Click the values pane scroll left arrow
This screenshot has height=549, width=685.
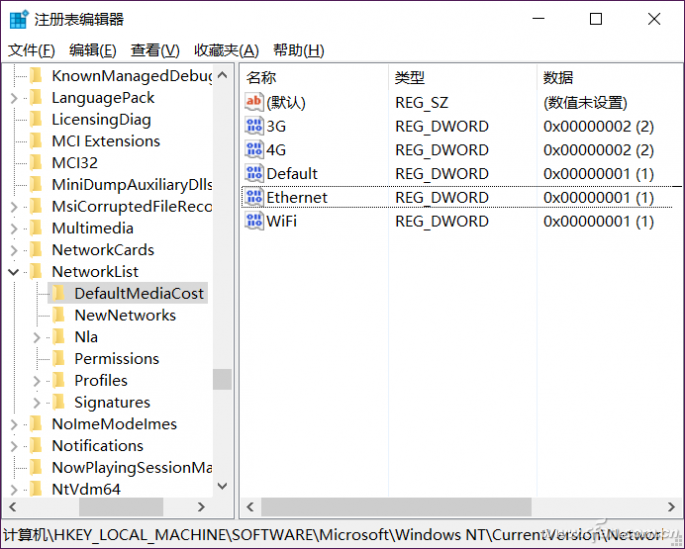coord(250,507)
